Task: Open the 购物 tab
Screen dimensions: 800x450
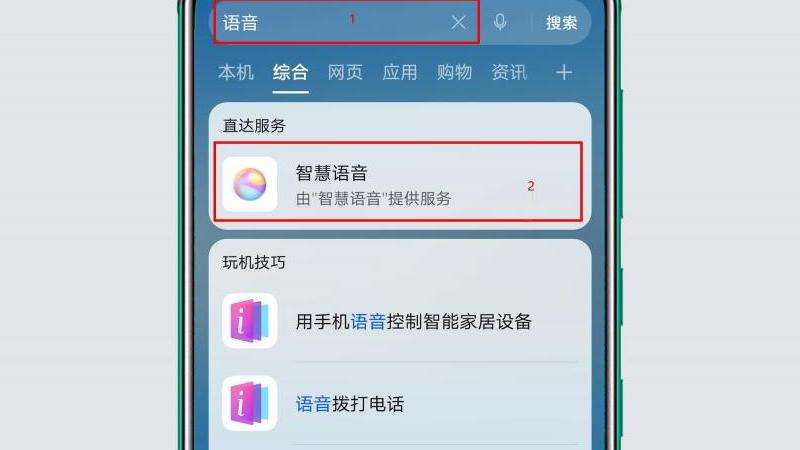Action: (454, 72)
